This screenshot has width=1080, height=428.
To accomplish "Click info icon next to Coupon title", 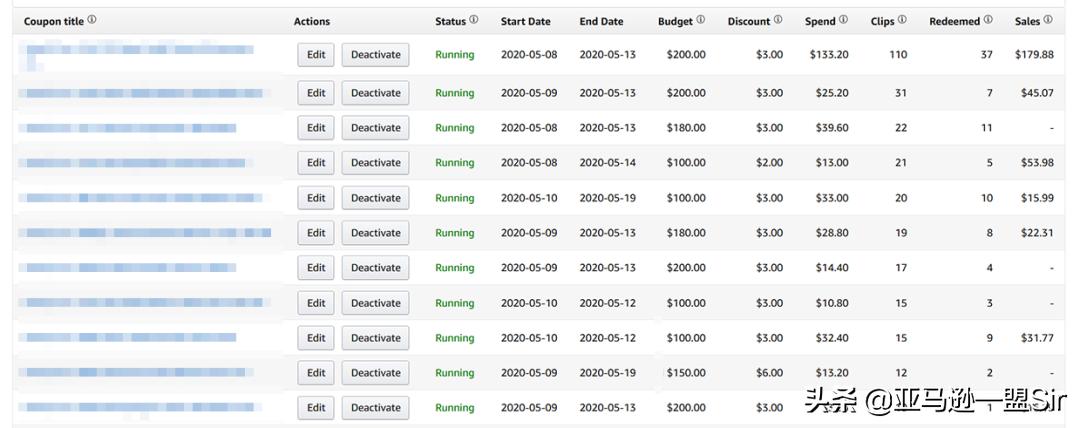I will [x=93, y=20].
